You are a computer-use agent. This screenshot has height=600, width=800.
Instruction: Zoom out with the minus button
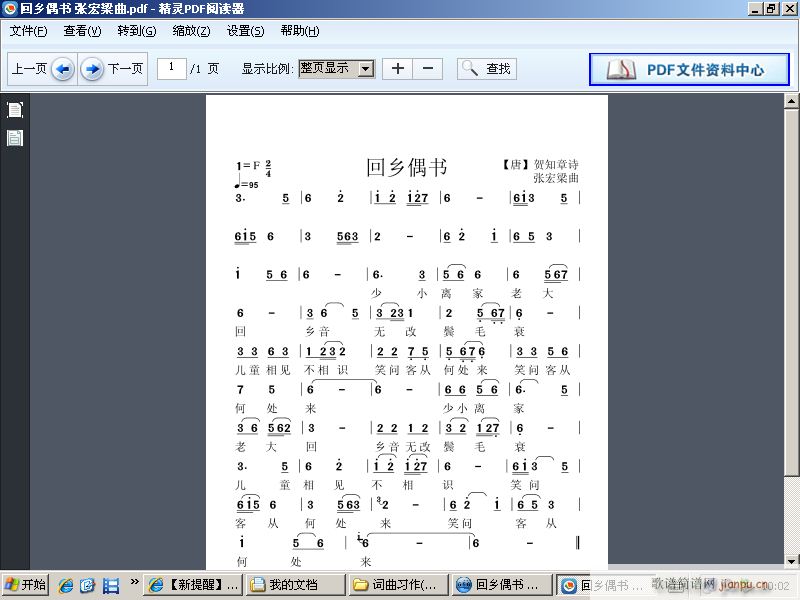(427, 69)
